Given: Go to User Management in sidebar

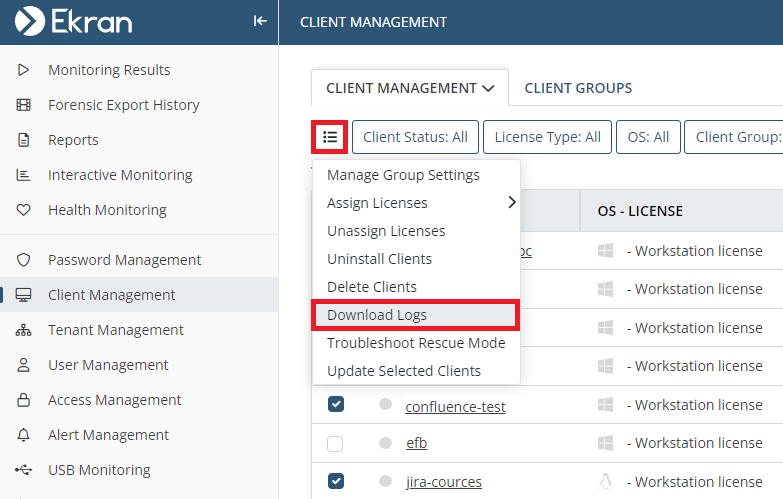Looking at the screenshot, I should (108, 365).
